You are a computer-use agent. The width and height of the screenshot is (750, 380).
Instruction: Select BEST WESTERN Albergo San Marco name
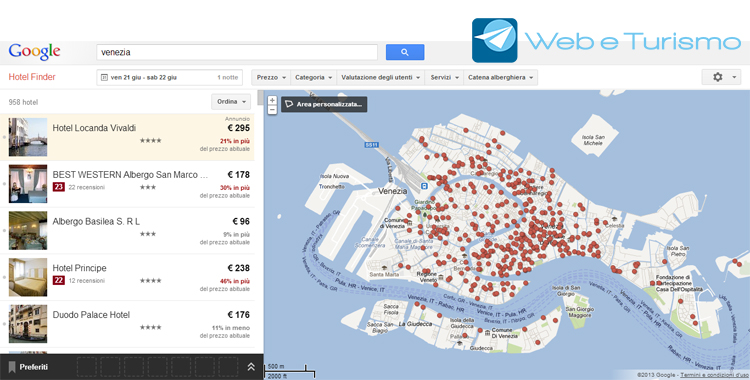(x=130, y=175)
